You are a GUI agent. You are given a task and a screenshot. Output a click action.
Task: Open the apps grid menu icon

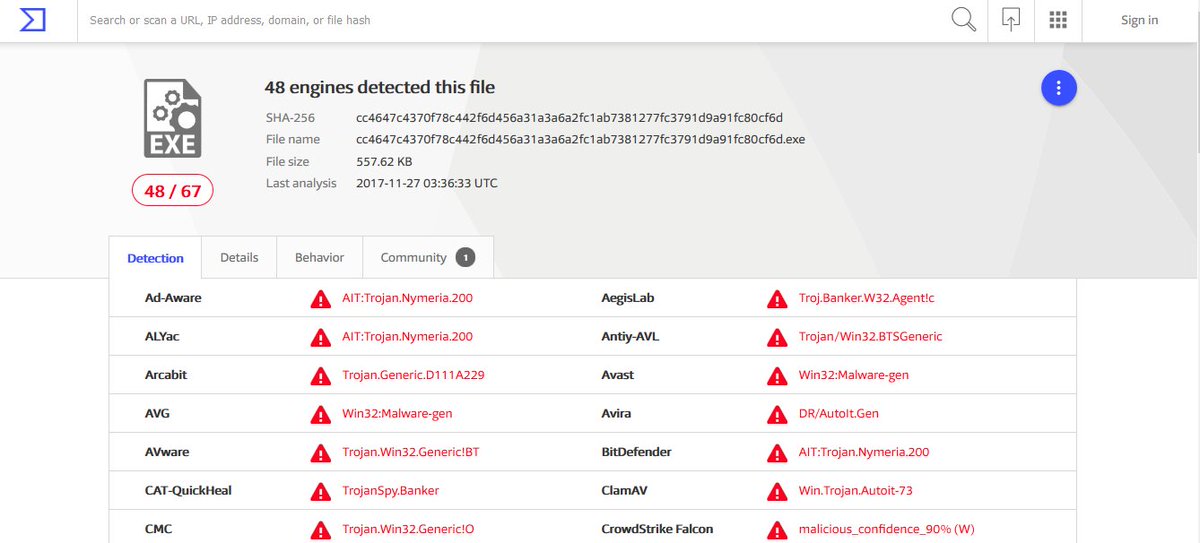[x=1058, y=20]
